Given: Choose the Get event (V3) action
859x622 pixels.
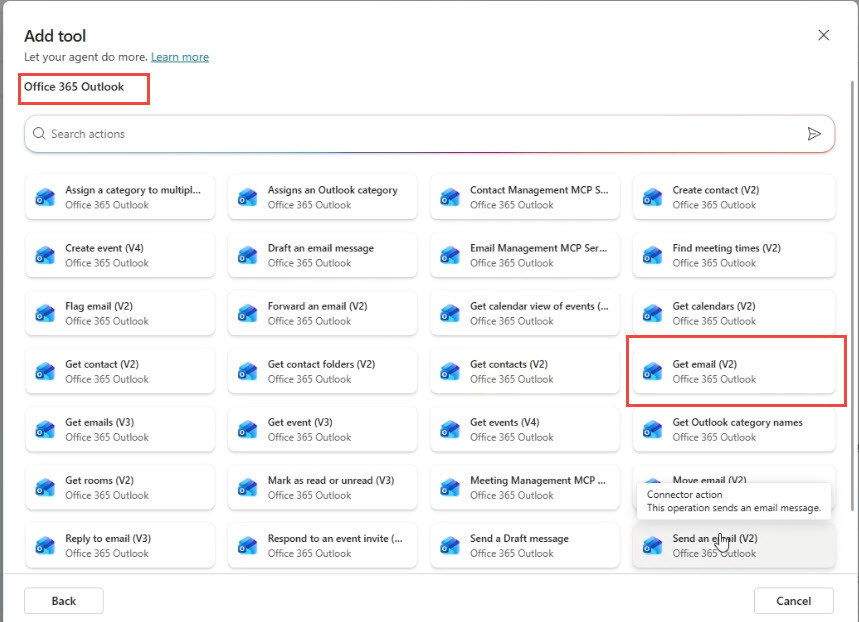Looking at the screenshot, I should pos(322,429).
